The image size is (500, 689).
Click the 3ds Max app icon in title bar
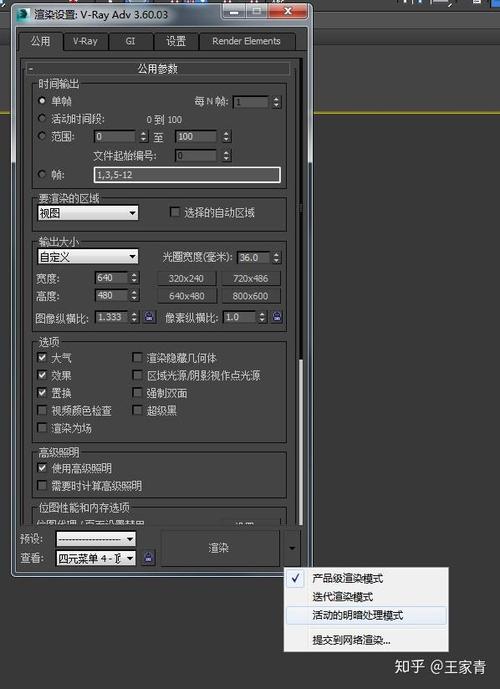(23, 15)
